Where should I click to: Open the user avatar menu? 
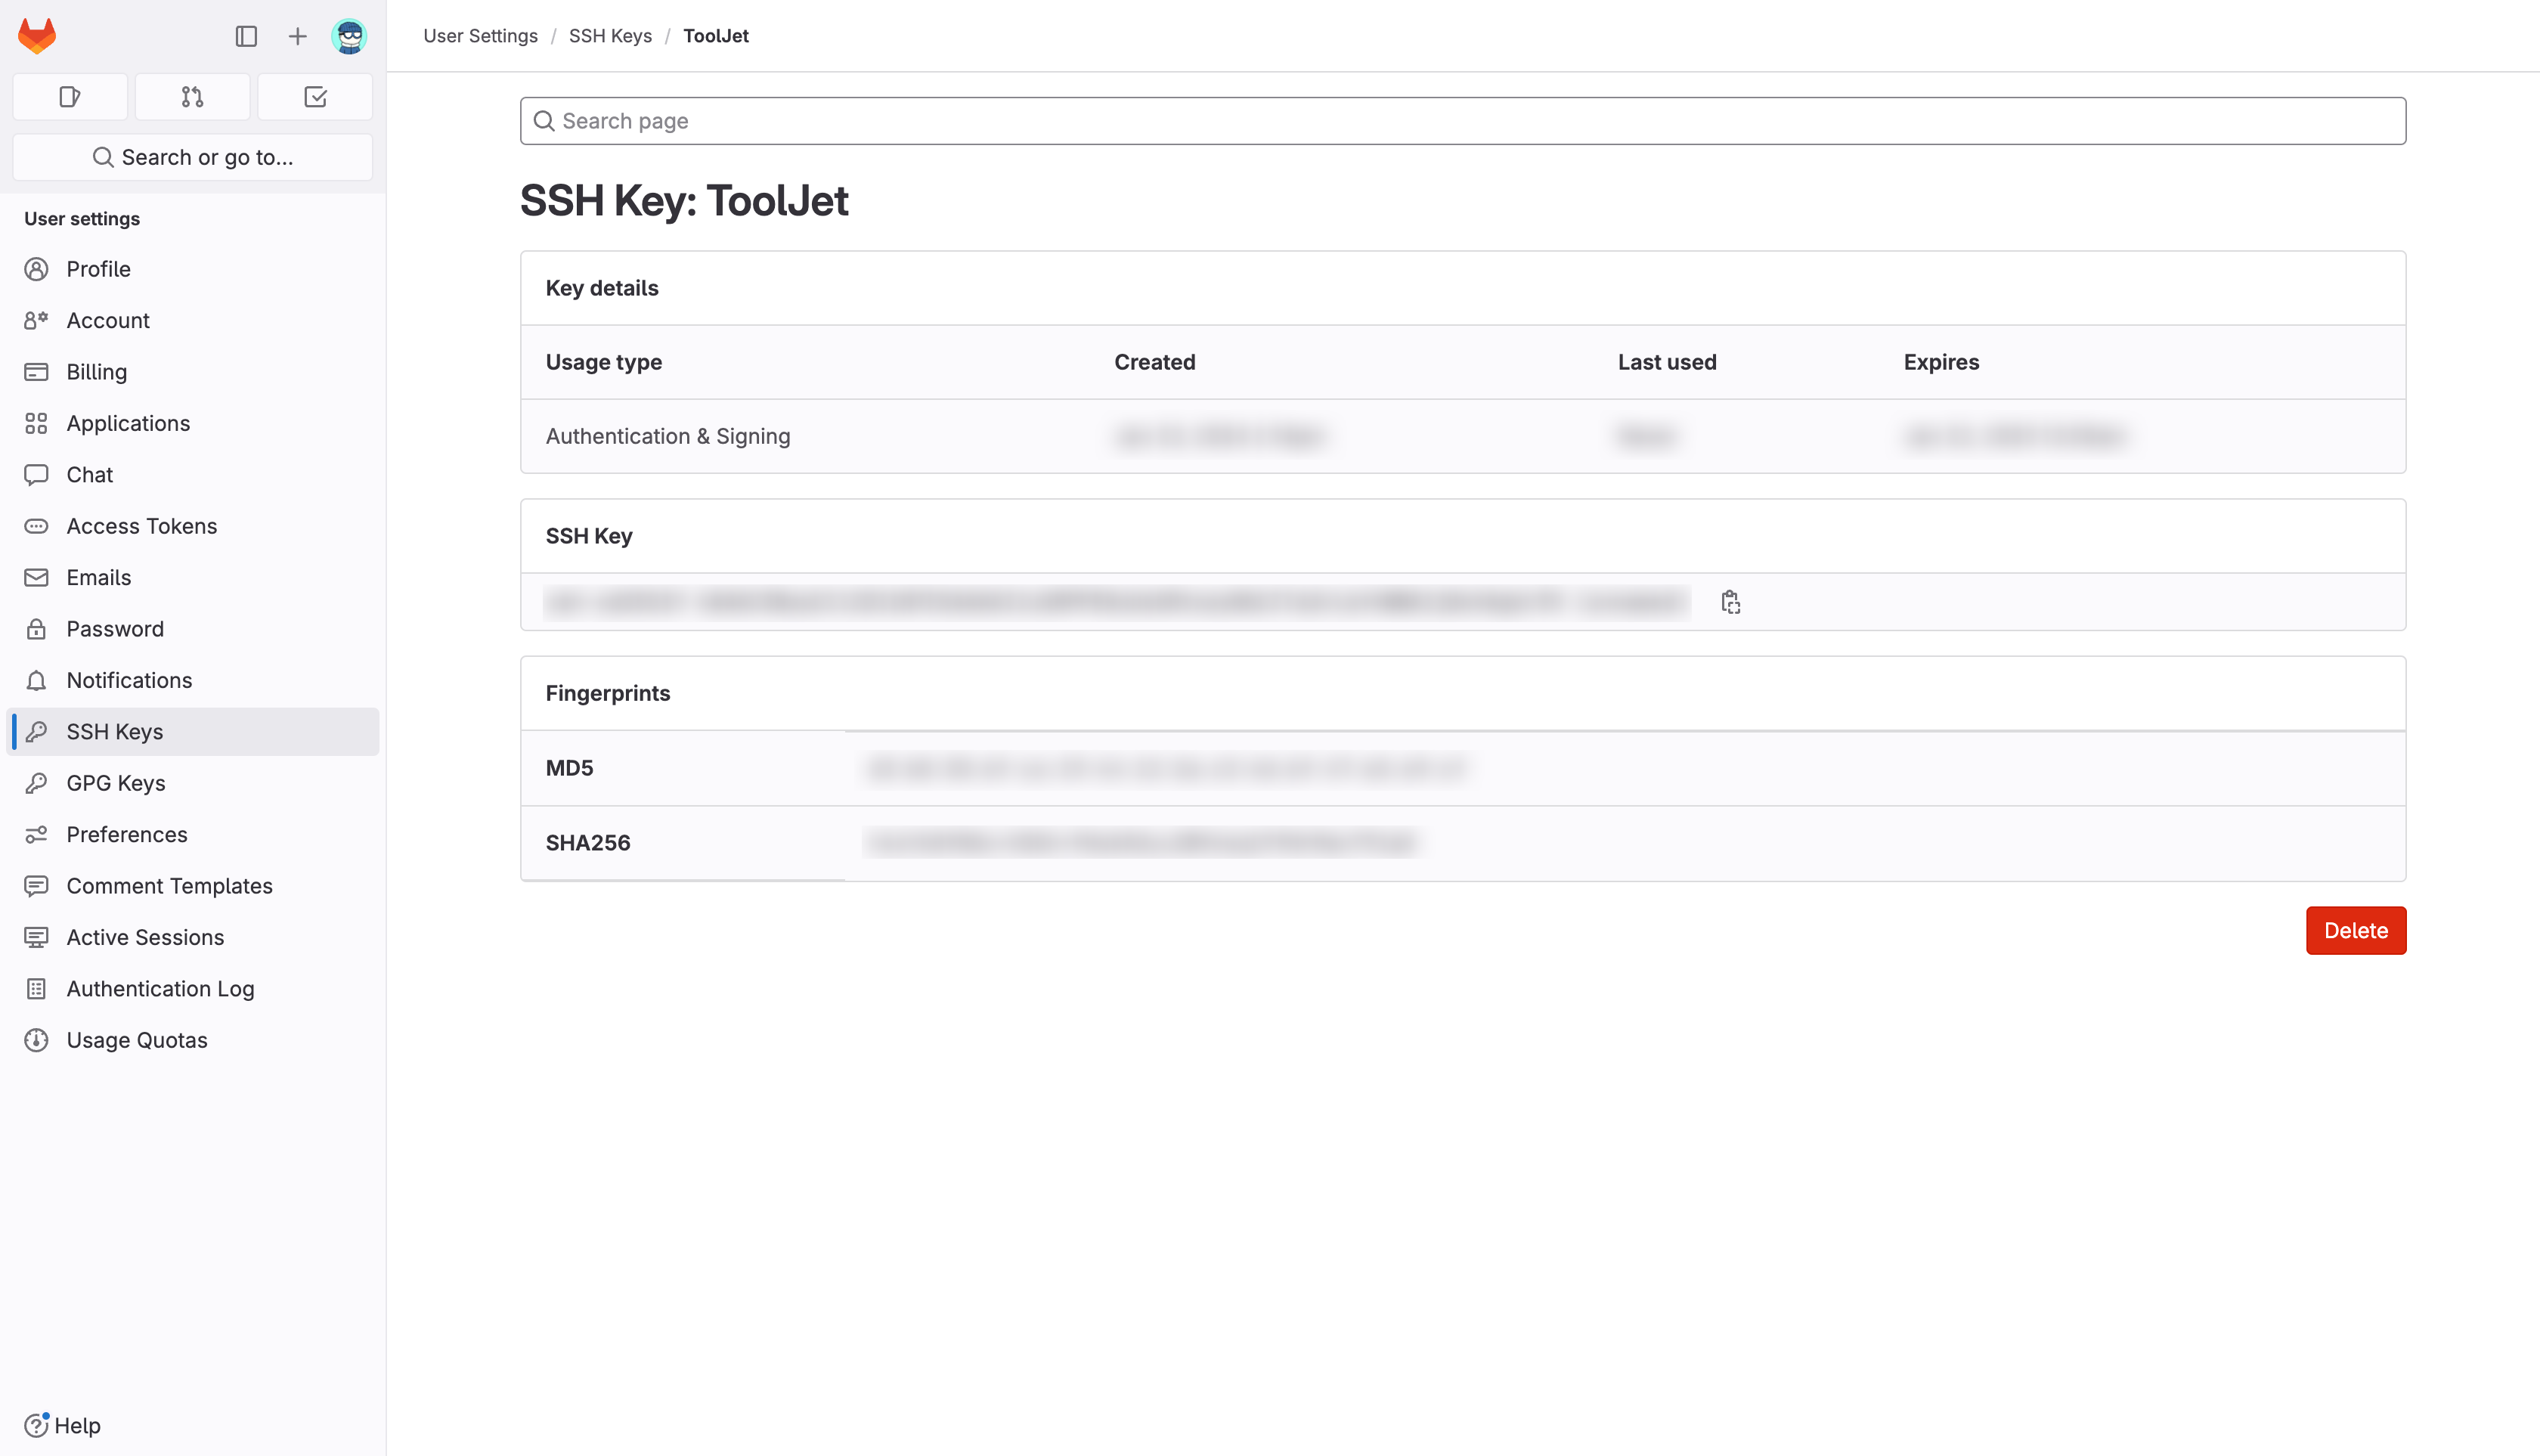349,37
